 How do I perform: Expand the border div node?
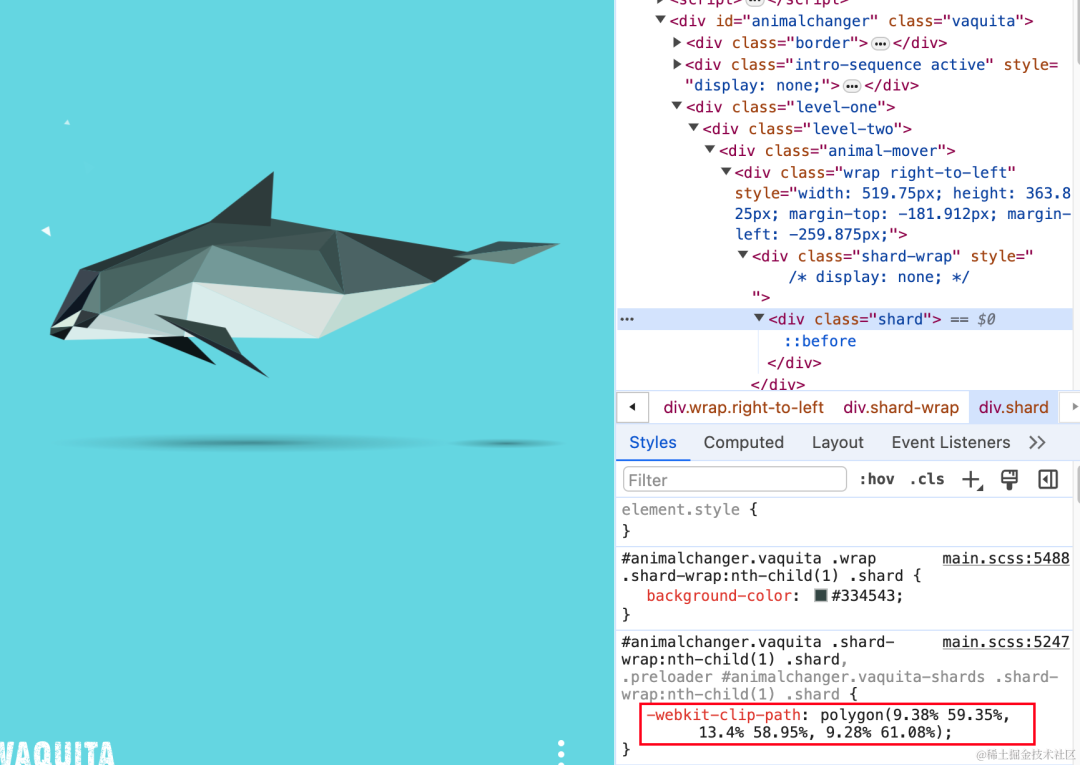(x=677, y=43)
